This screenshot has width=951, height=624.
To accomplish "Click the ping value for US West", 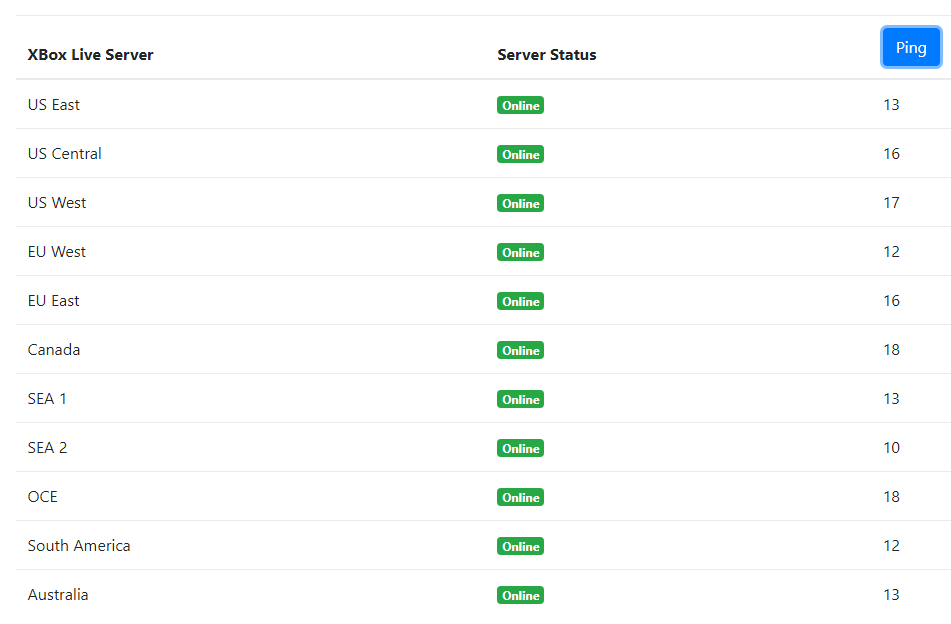I will pyautogui.click(x=891, y=203).
